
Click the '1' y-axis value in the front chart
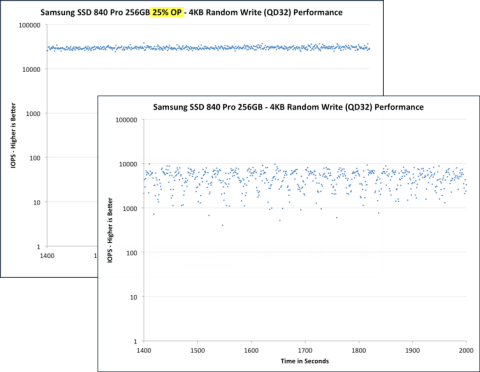(135, 341)
